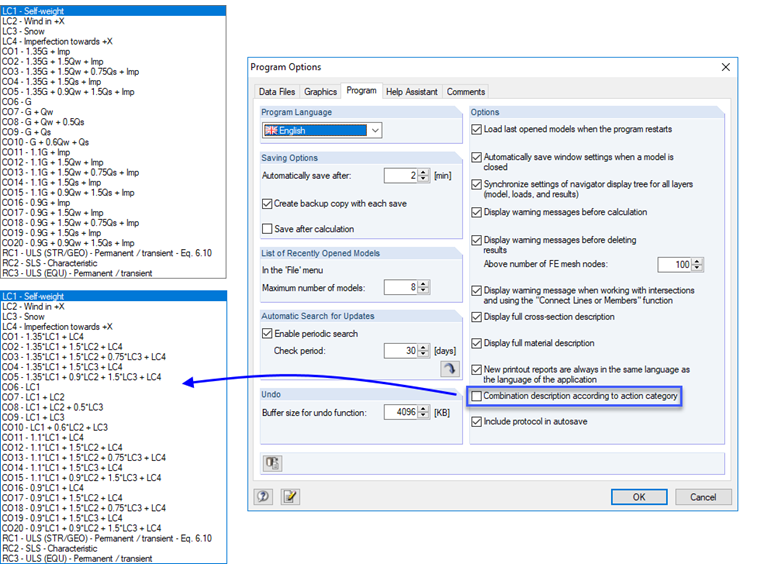Click the FE mesh nodes spinner
Image resolution: width=760 pixels, height=569 pixels.
point(697,265)
